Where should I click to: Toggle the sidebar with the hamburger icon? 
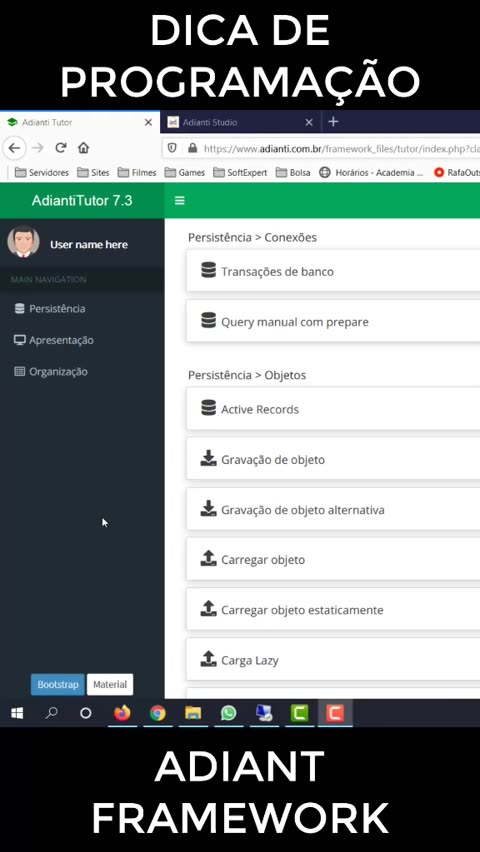tap(179, 201)
